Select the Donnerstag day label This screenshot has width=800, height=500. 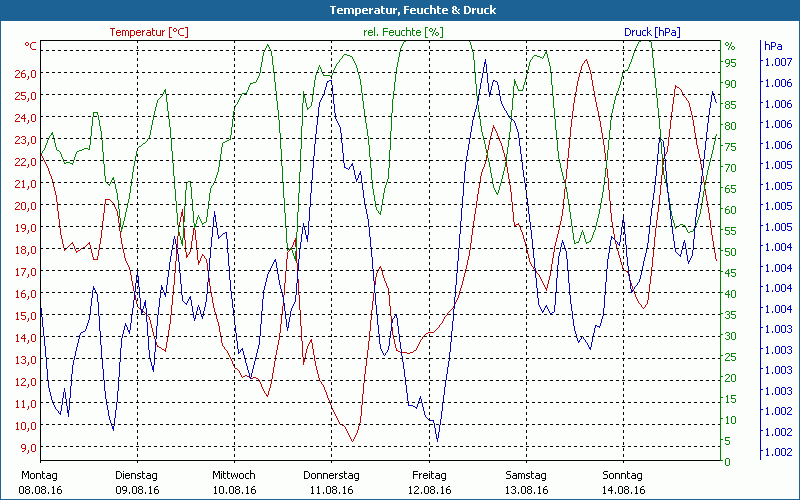(x=331, y=475)
